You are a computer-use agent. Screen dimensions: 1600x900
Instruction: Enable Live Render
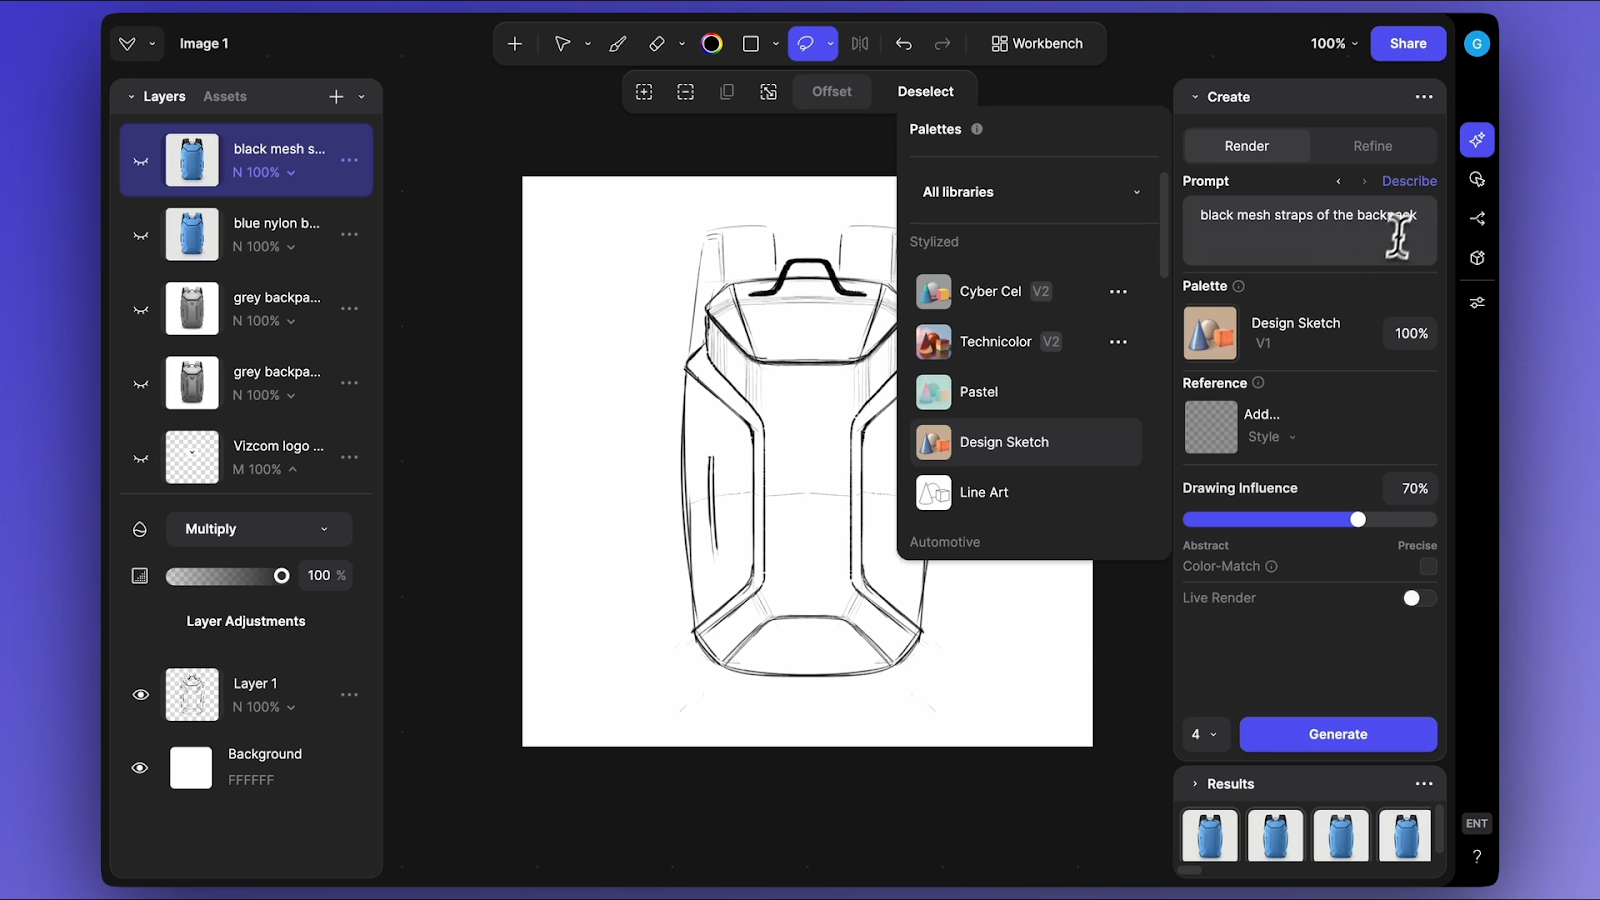1417,597
